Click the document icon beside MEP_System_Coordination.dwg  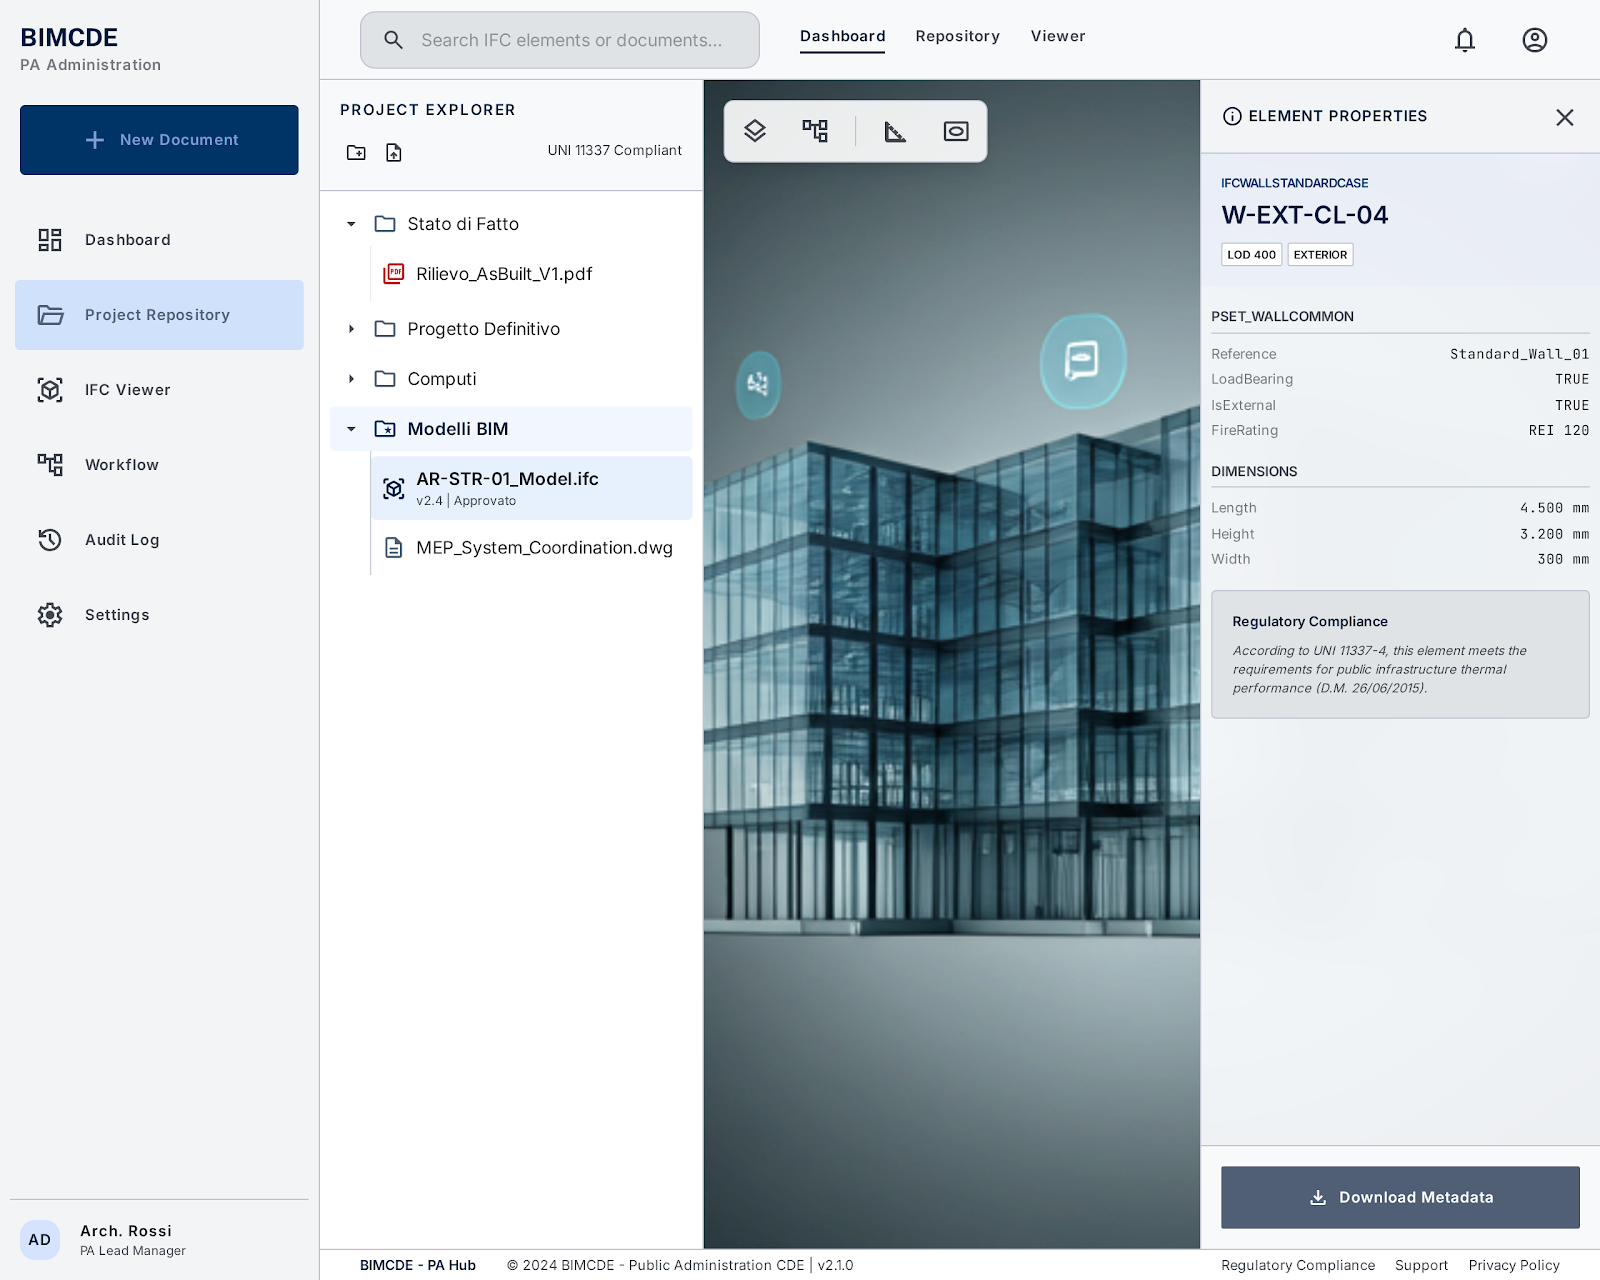click(x=394, y=548)
